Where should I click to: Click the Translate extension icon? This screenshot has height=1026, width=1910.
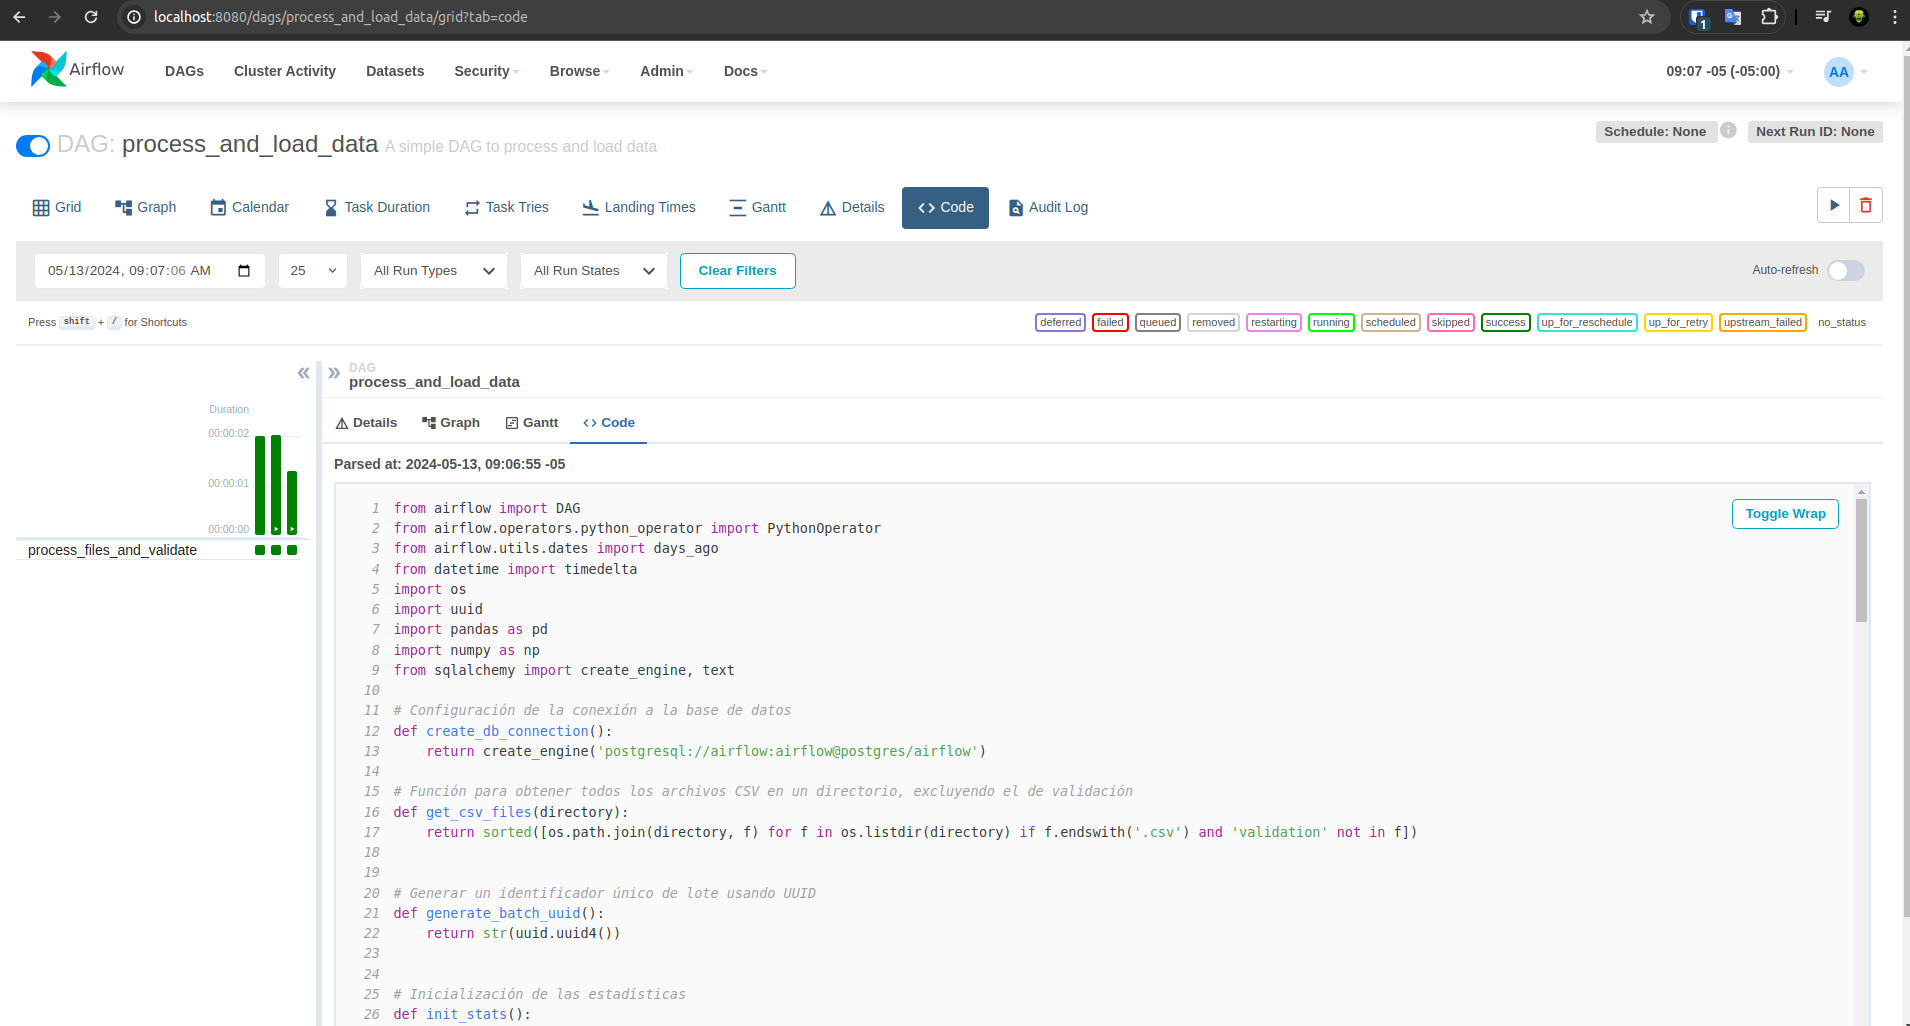1733,17
